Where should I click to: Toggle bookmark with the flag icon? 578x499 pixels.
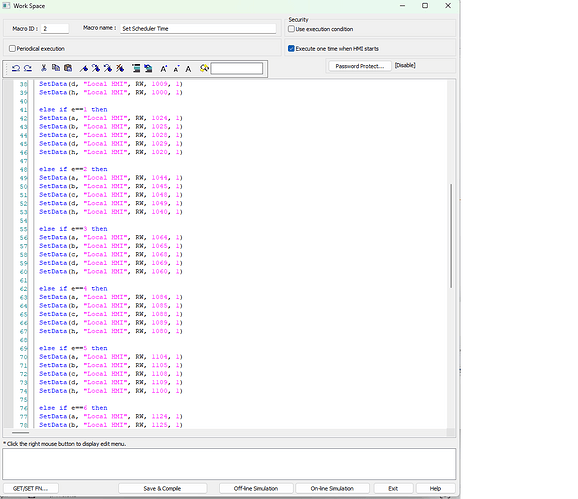[x=84, y=68]
